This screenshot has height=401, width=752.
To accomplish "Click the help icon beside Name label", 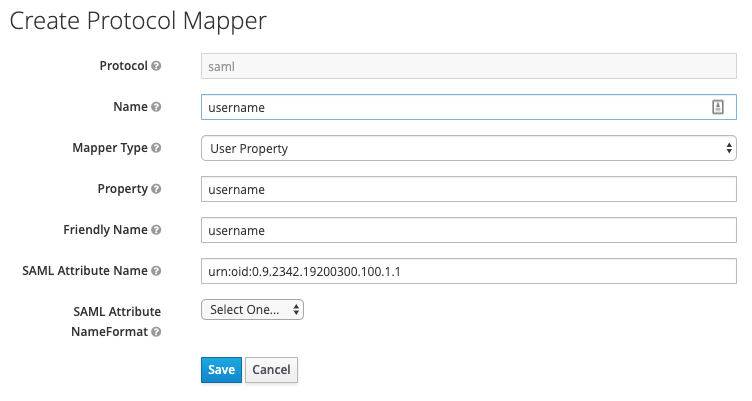I will [156, 106].
